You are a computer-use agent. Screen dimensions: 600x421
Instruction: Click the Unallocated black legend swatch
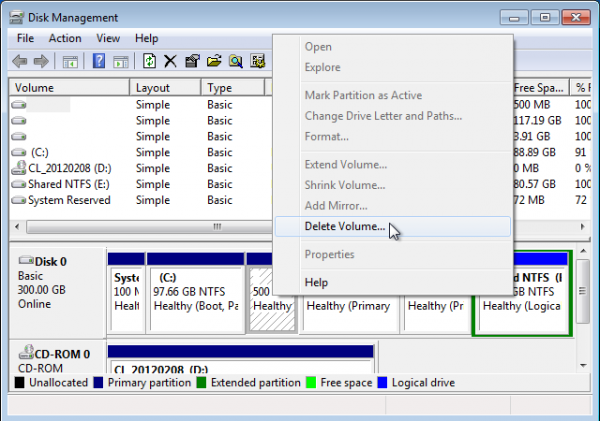(19, 382)
